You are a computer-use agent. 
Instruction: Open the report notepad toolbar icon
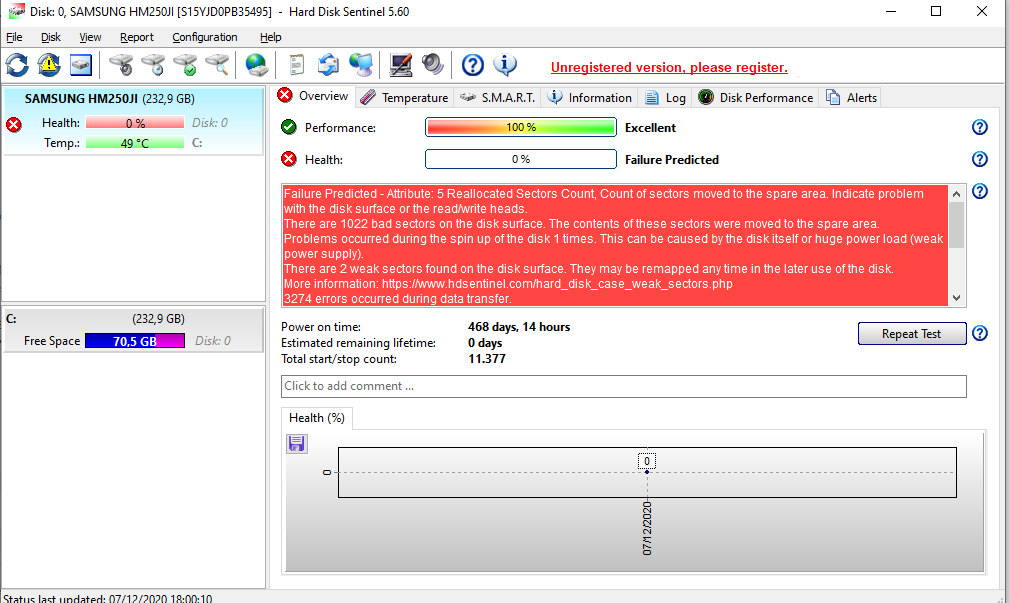297,65
